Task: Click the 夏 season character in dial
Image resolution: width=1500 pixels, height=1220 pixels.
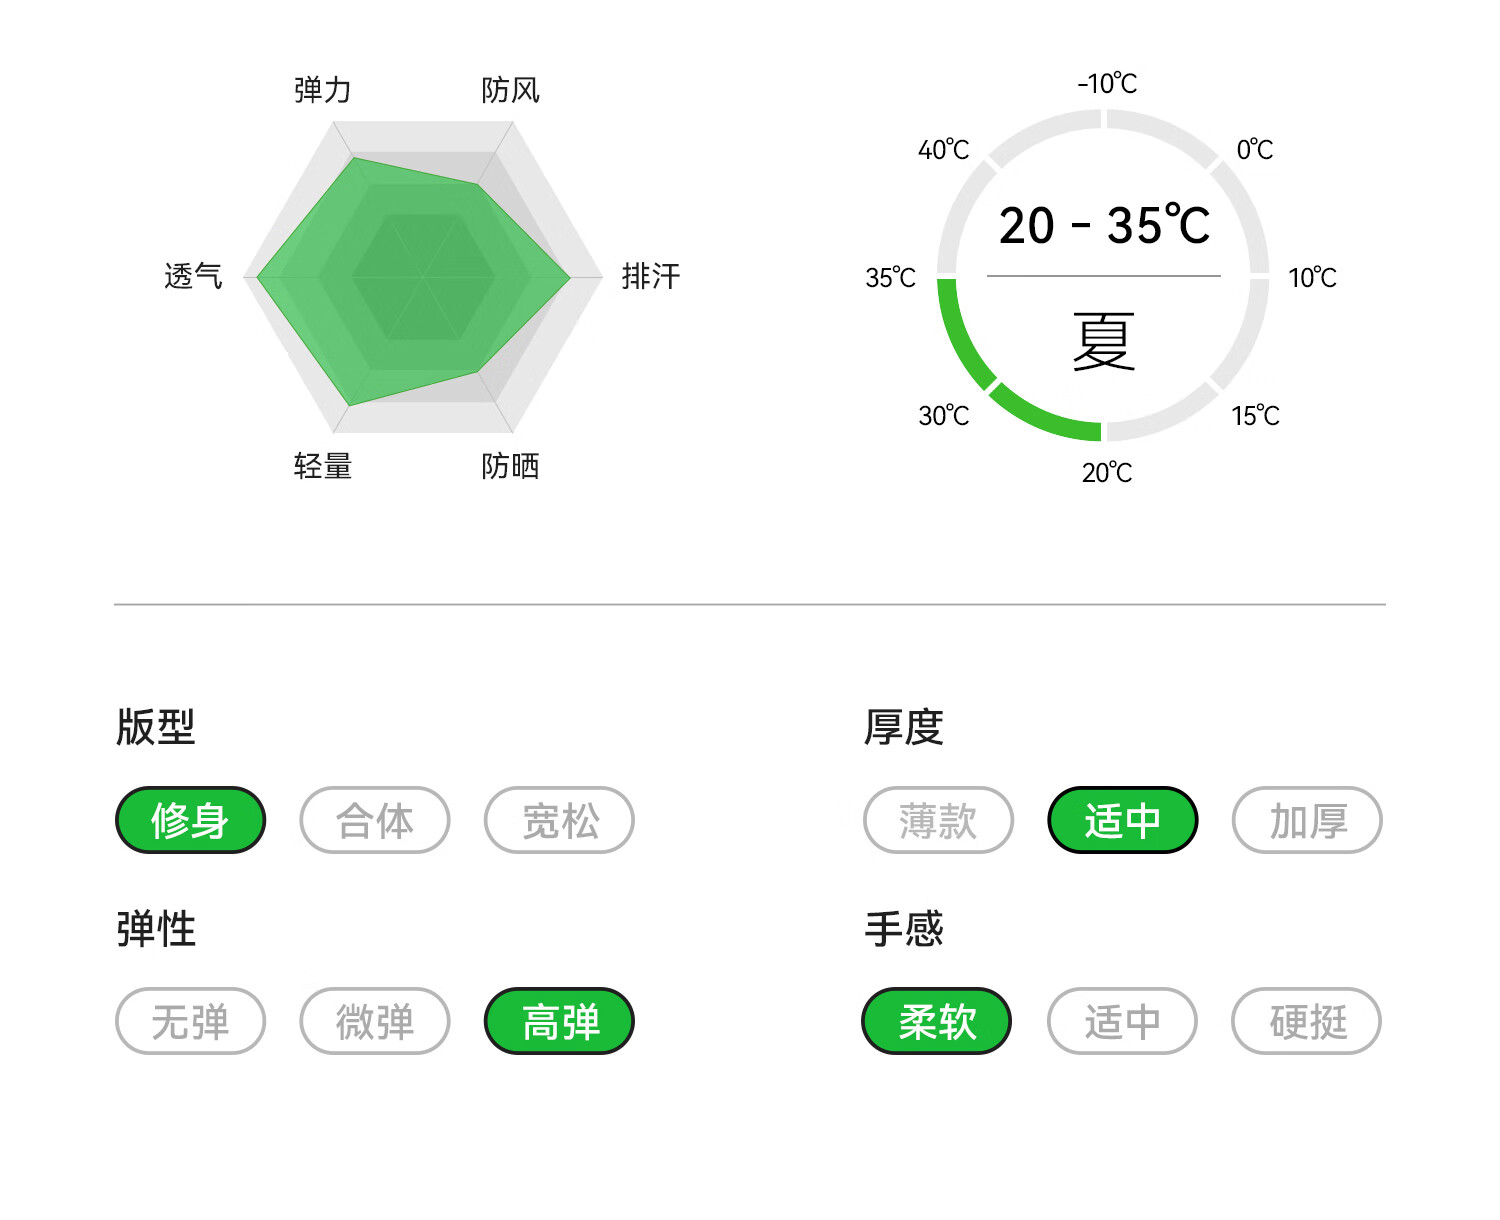Action: point(1104,341)
